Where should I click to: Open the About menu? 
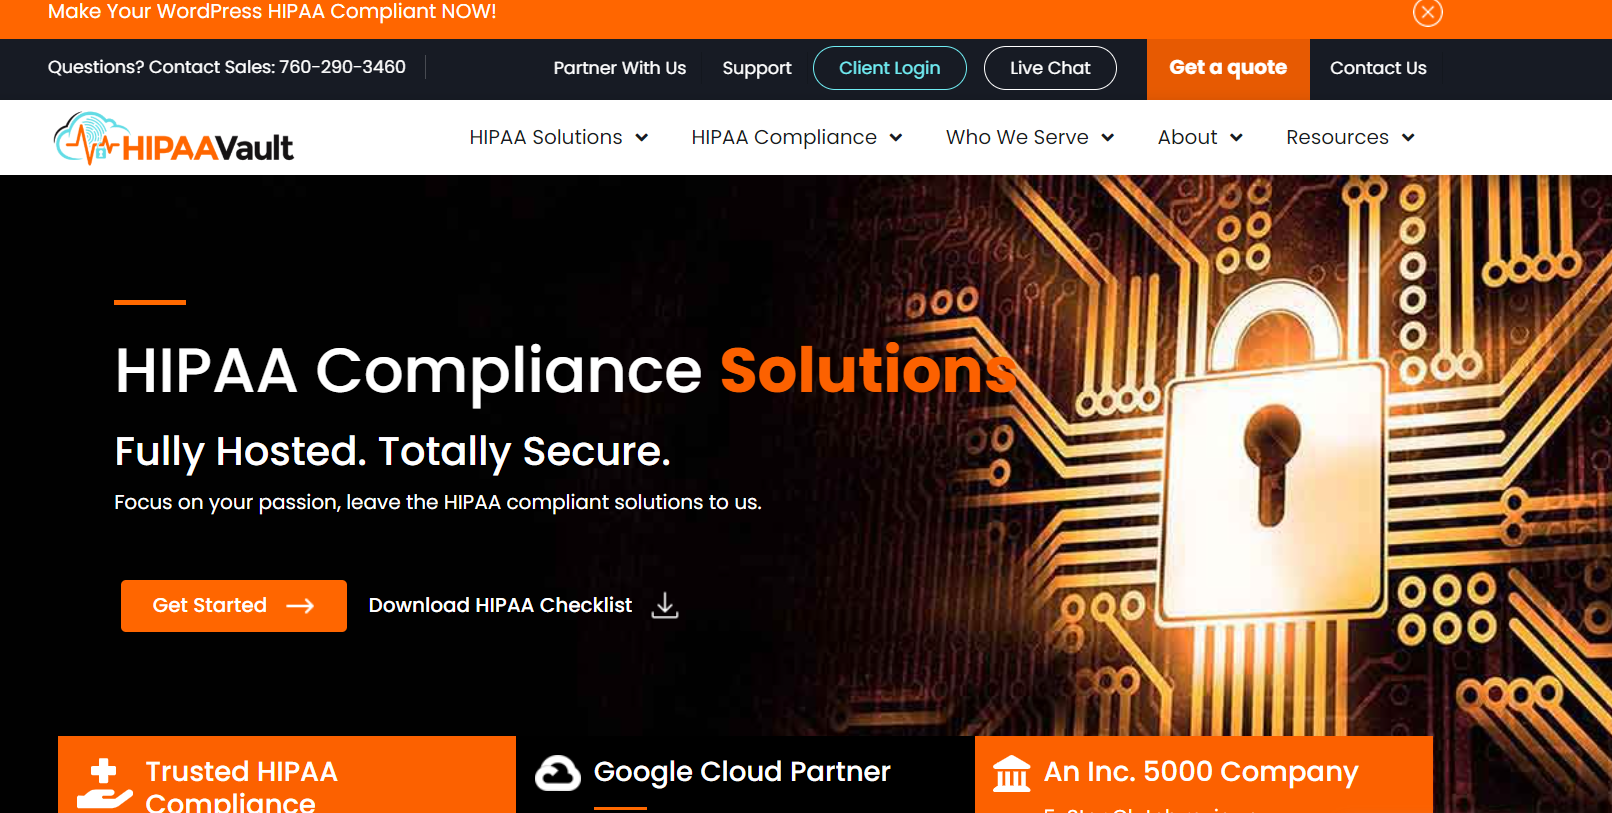click(1200, 137)
